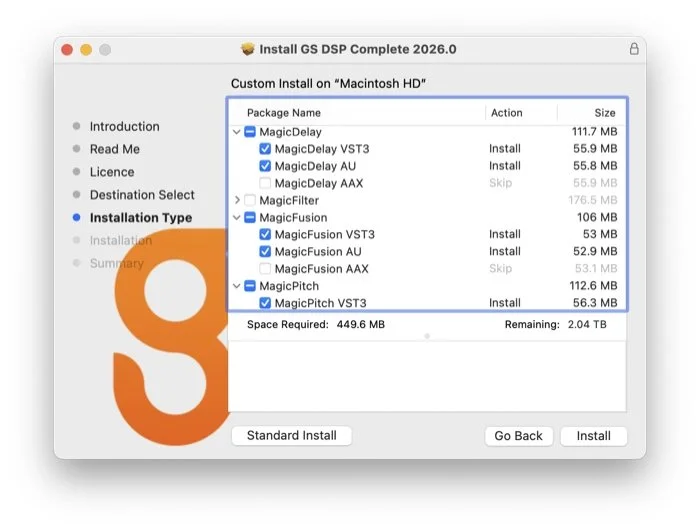Click the Skip action for MagicFusion AAX
Screen dimensions: 700x530
(500, 269)
